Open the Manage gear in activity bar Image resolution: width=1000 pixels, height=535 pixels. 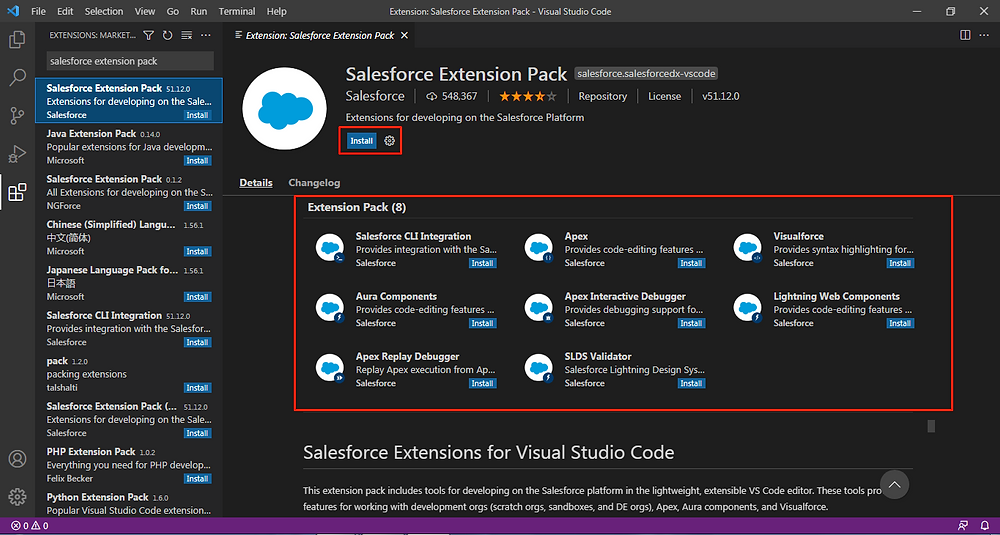pyautogui.click(x=17, y=496)
